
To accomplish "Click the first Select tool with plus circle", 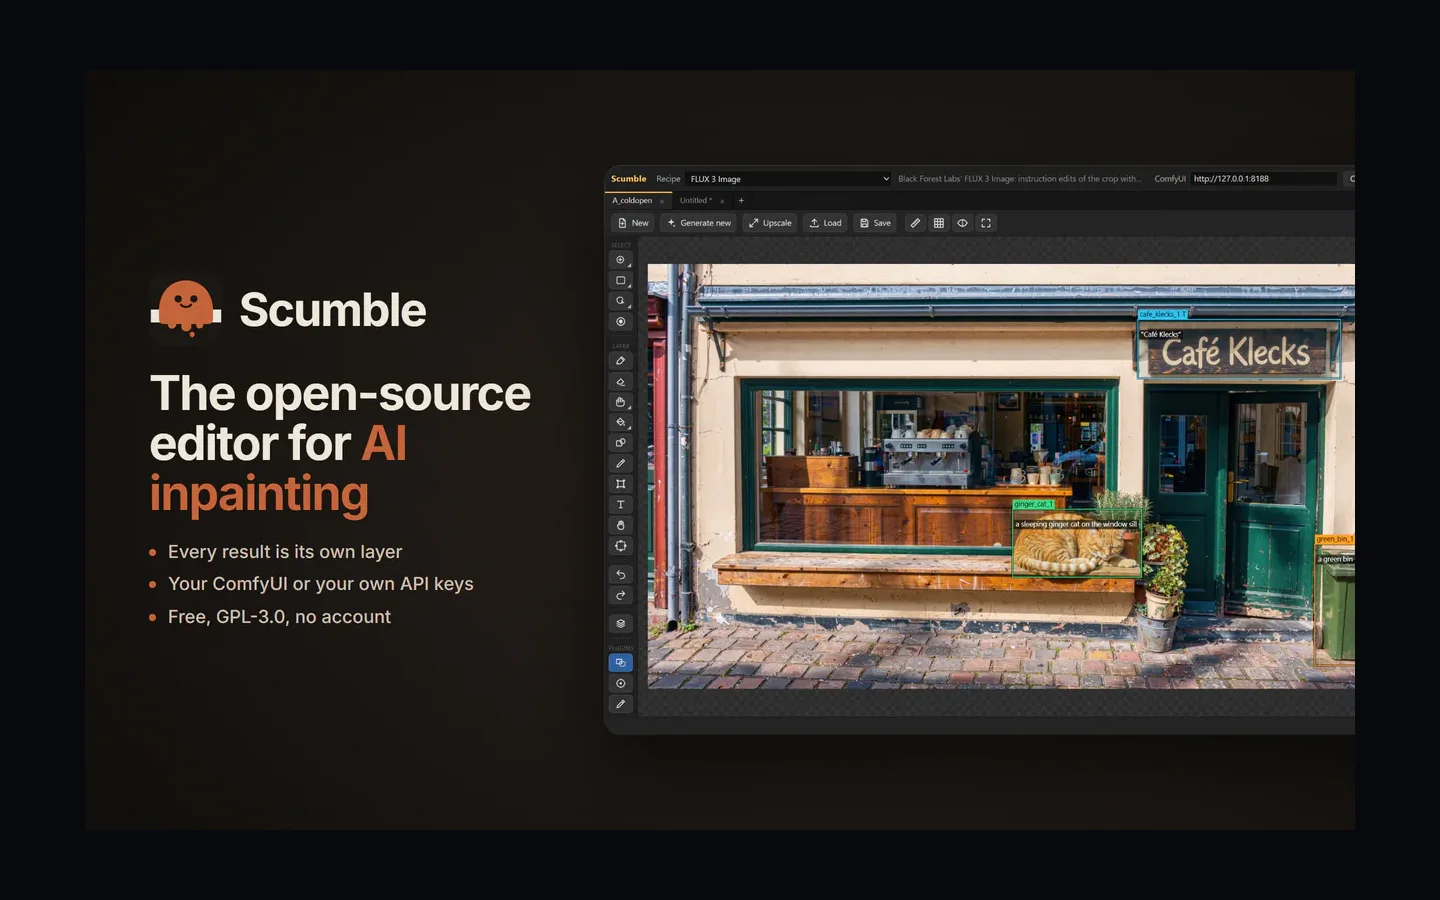I will [x=621, y=260].
